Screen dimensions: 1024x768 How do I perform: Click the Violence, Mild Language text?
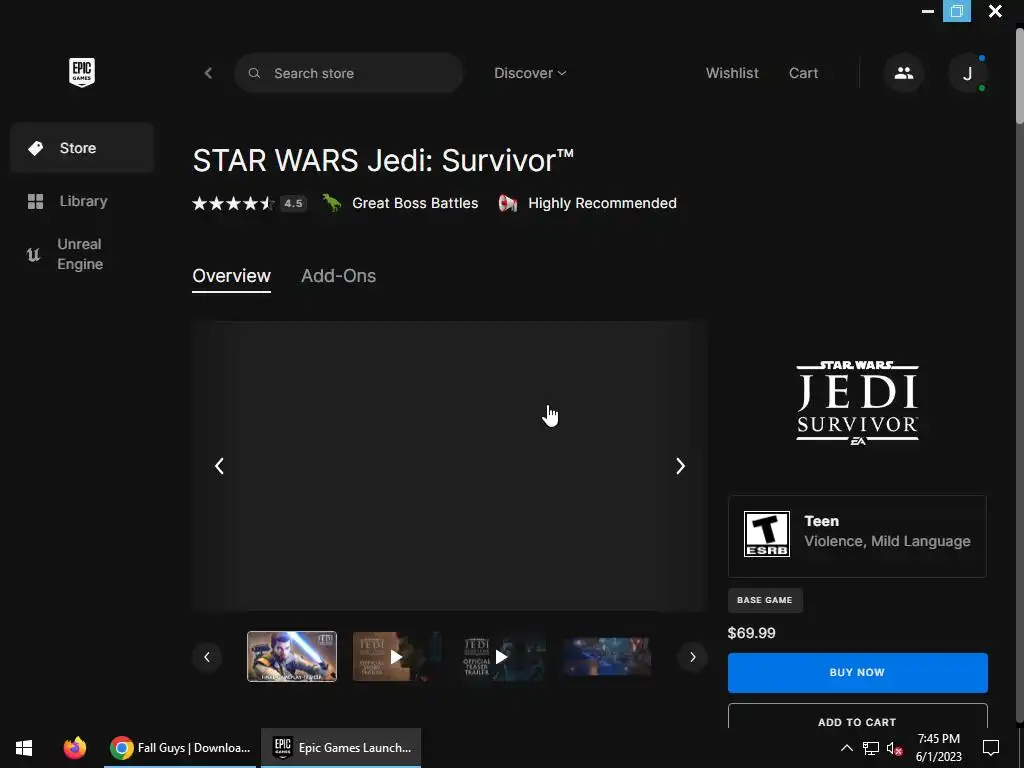pos(887,541)
